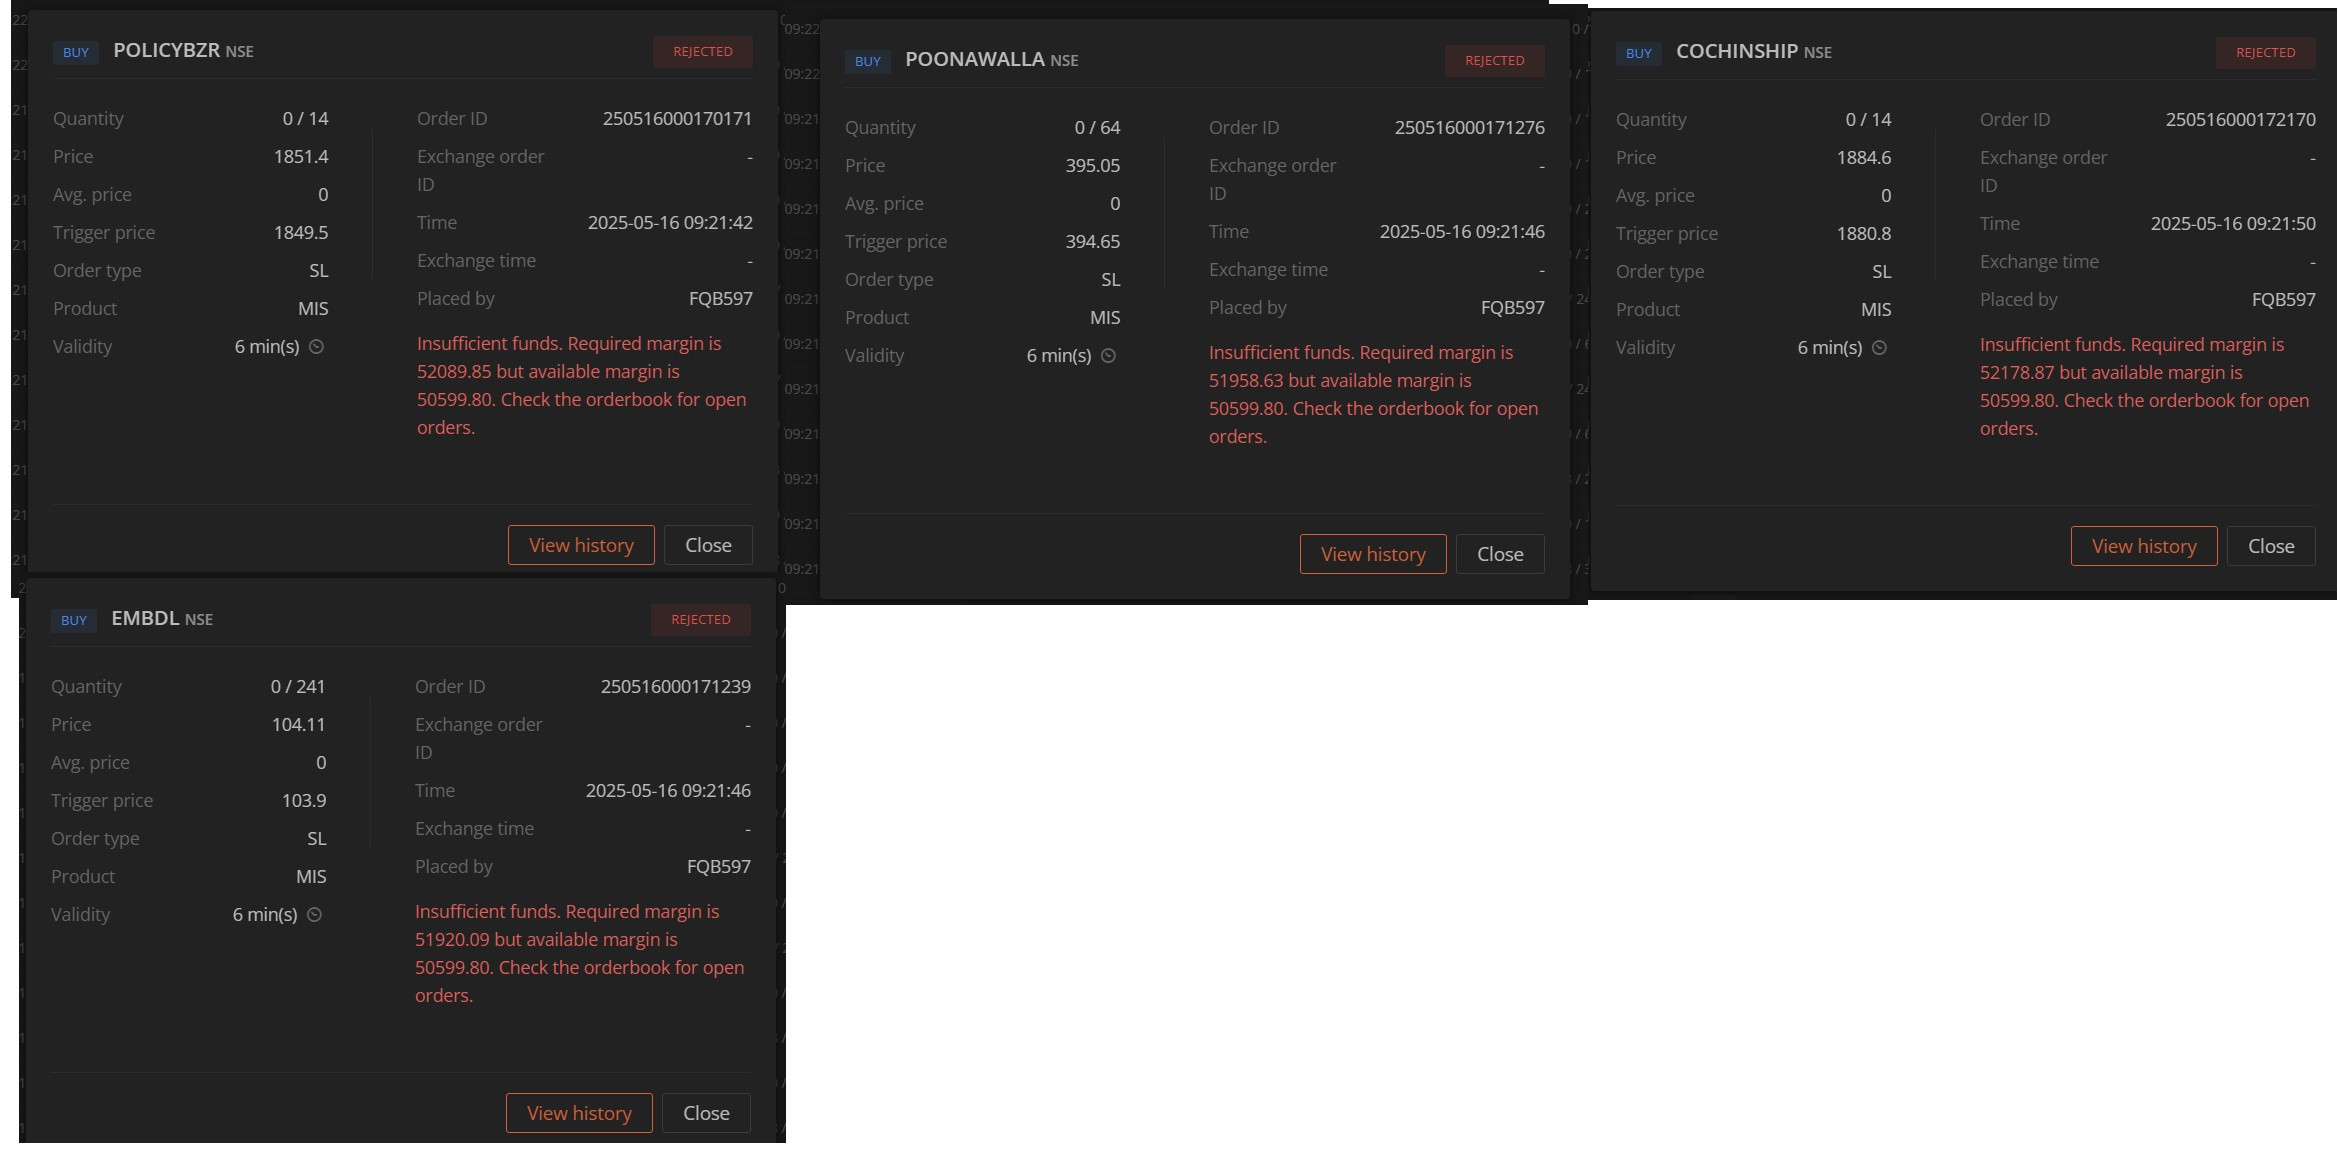Close the EMBDL order dialog
The height and width of the screenshot is (1151, 2340).
(706, 1113)
